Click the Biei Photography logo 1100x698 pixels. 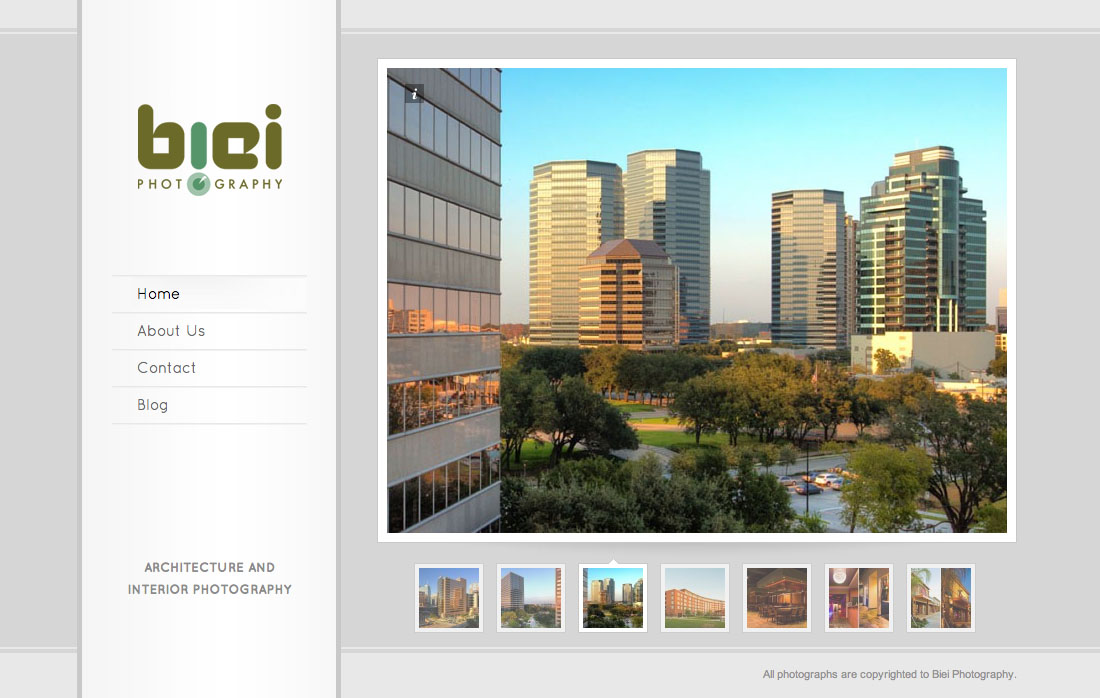pyautogui.click(x=210, y=149)
